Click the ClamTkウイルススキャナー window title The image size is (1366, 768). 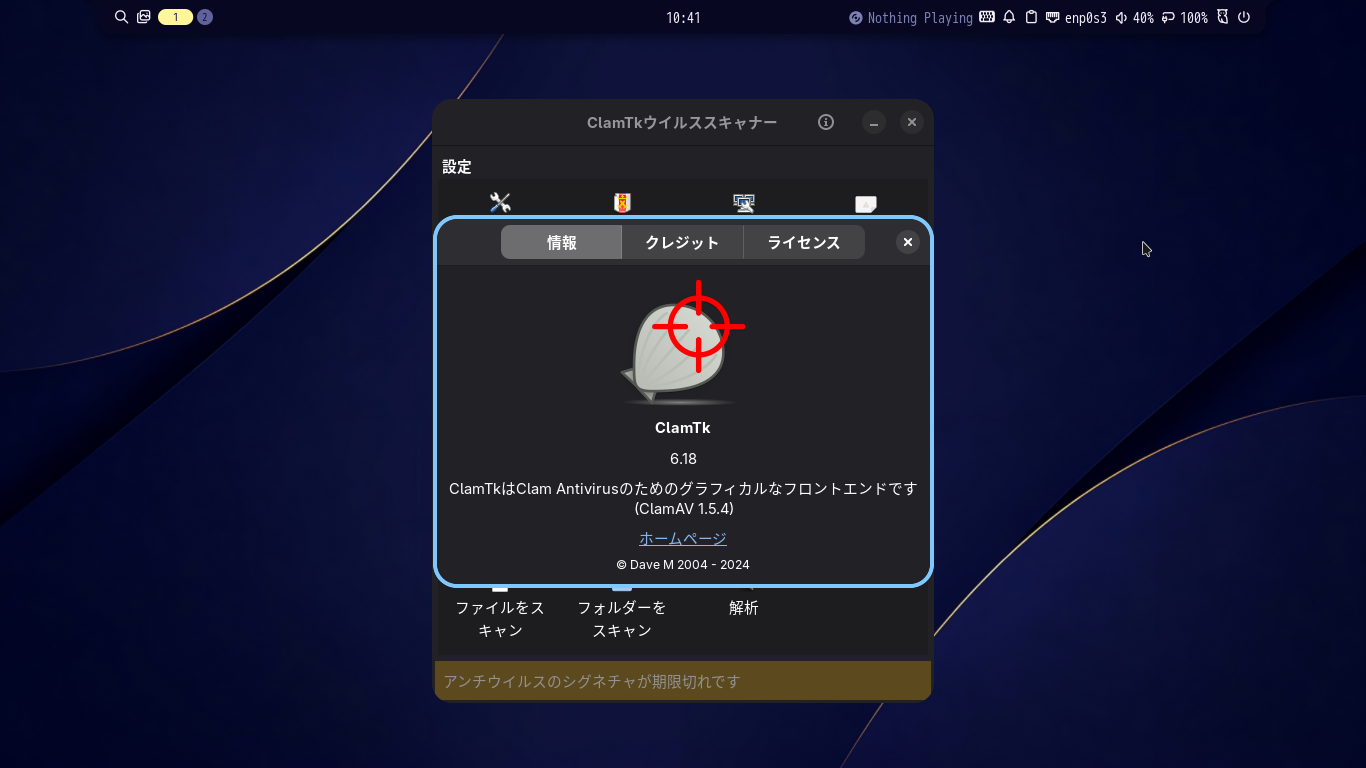coord(682,122)
